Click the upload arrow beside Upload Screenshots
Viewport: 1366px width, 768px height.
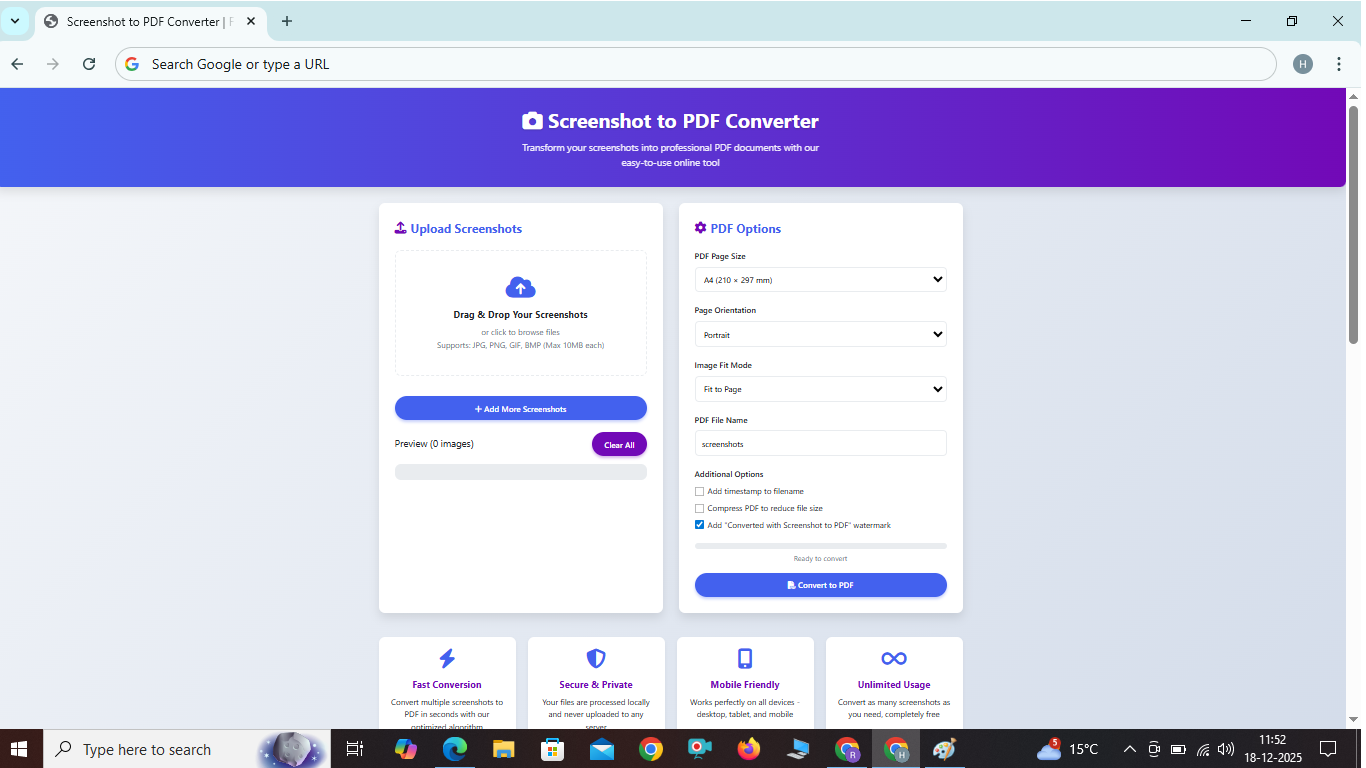[x=398, y=228]
